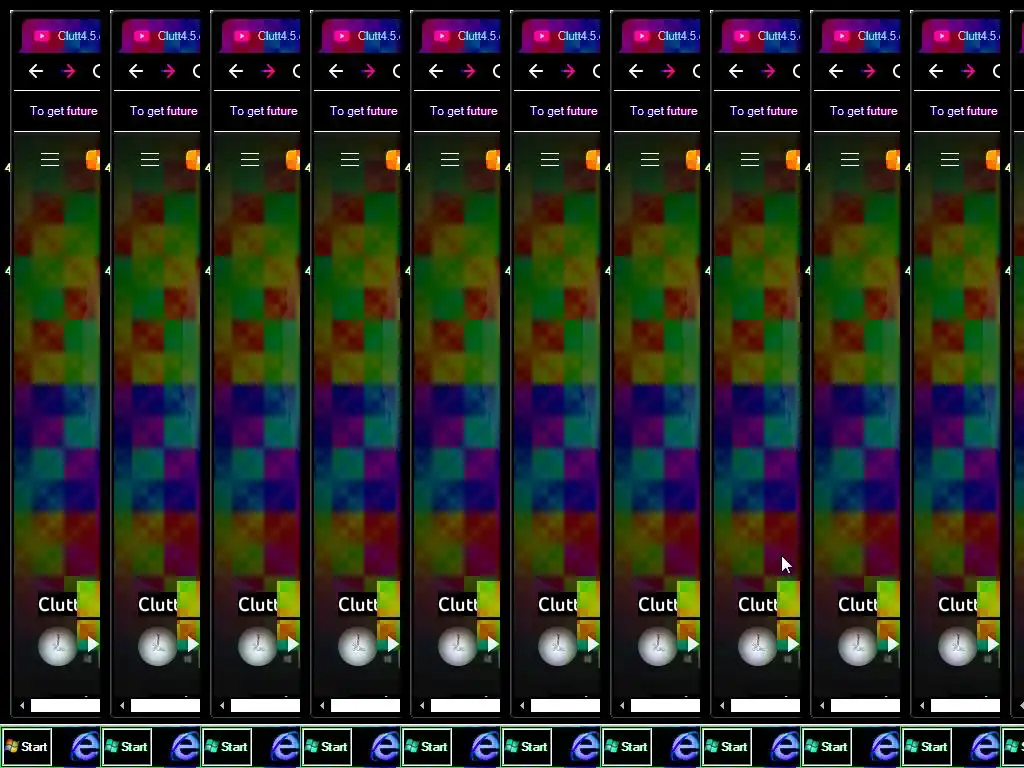Go forward in the first browser copy

[x=69, y=71]
